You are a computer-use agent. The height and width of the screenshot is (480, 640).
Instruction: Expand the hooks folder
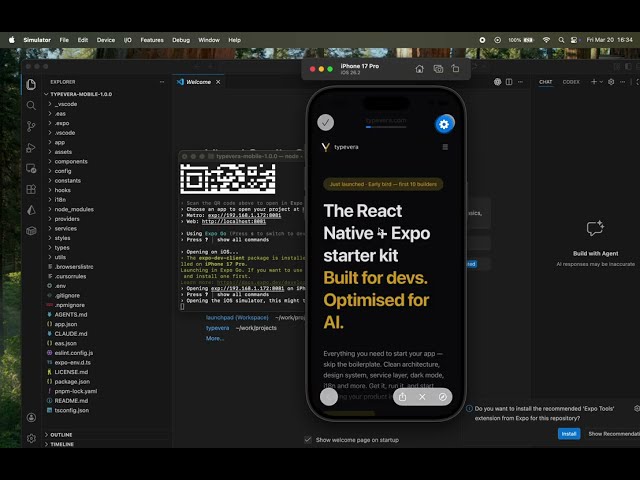click(62, 190)
